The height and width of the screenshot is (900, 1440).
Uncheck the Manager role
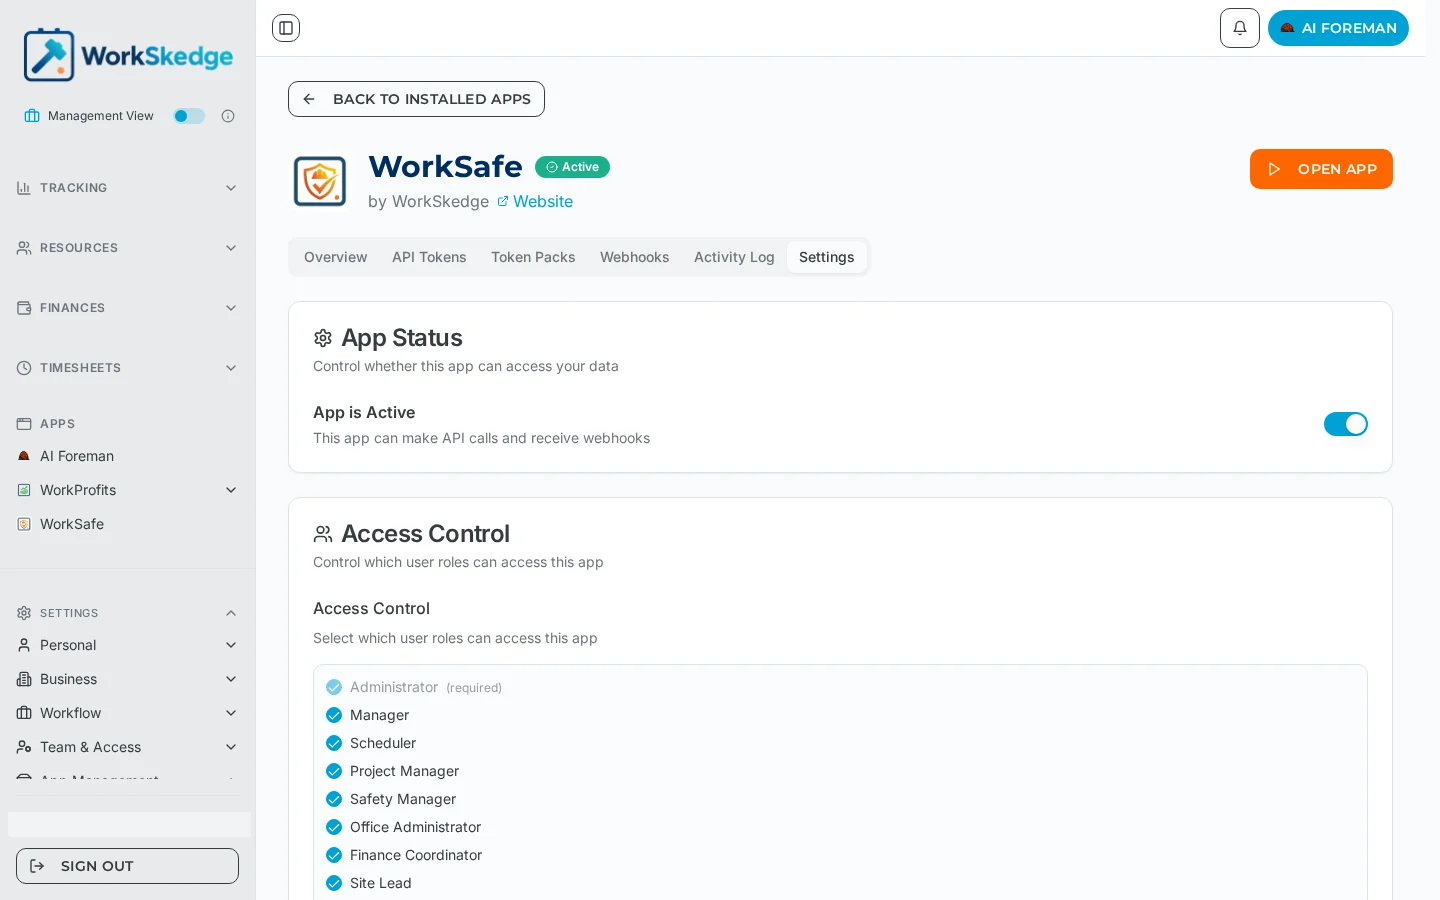334,715
